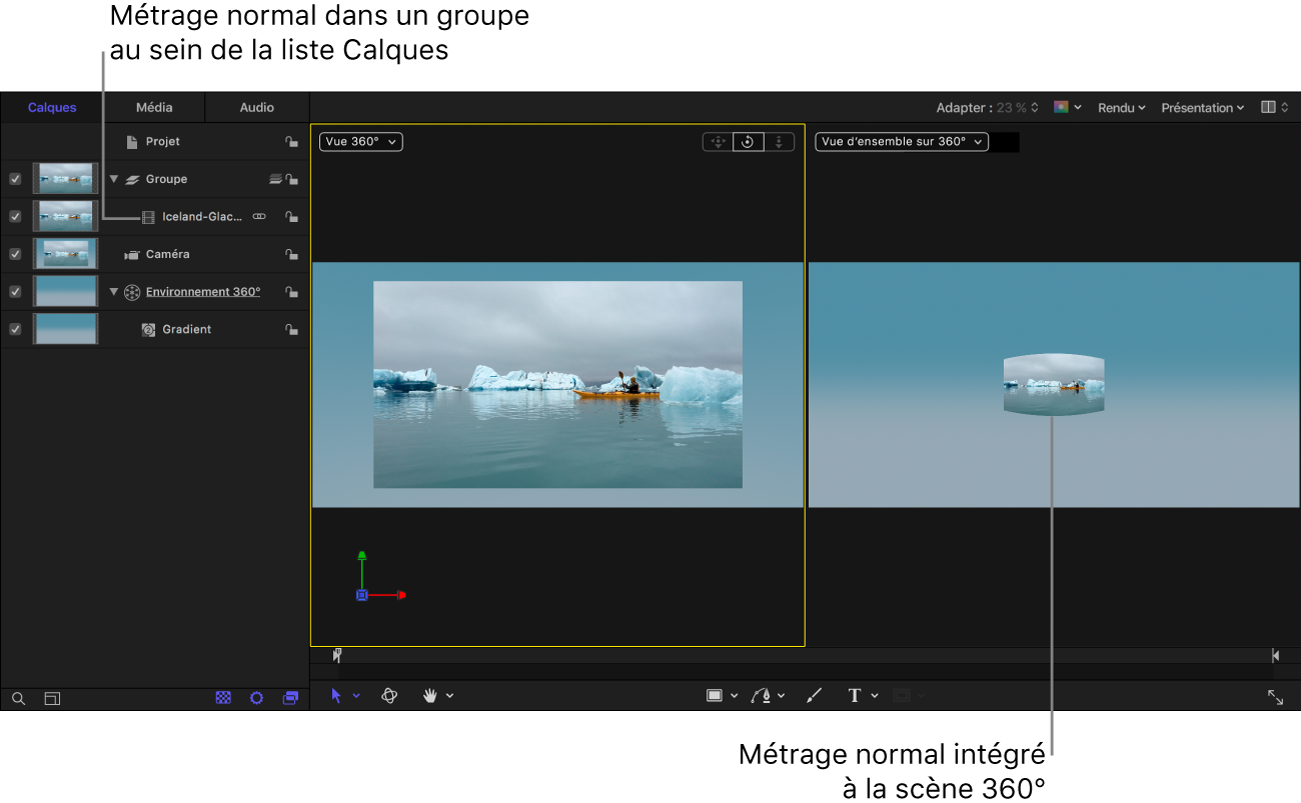This screenshot has width=1301, height=803.
Task: Select the Text tool
Action: [x=855, y=695]
